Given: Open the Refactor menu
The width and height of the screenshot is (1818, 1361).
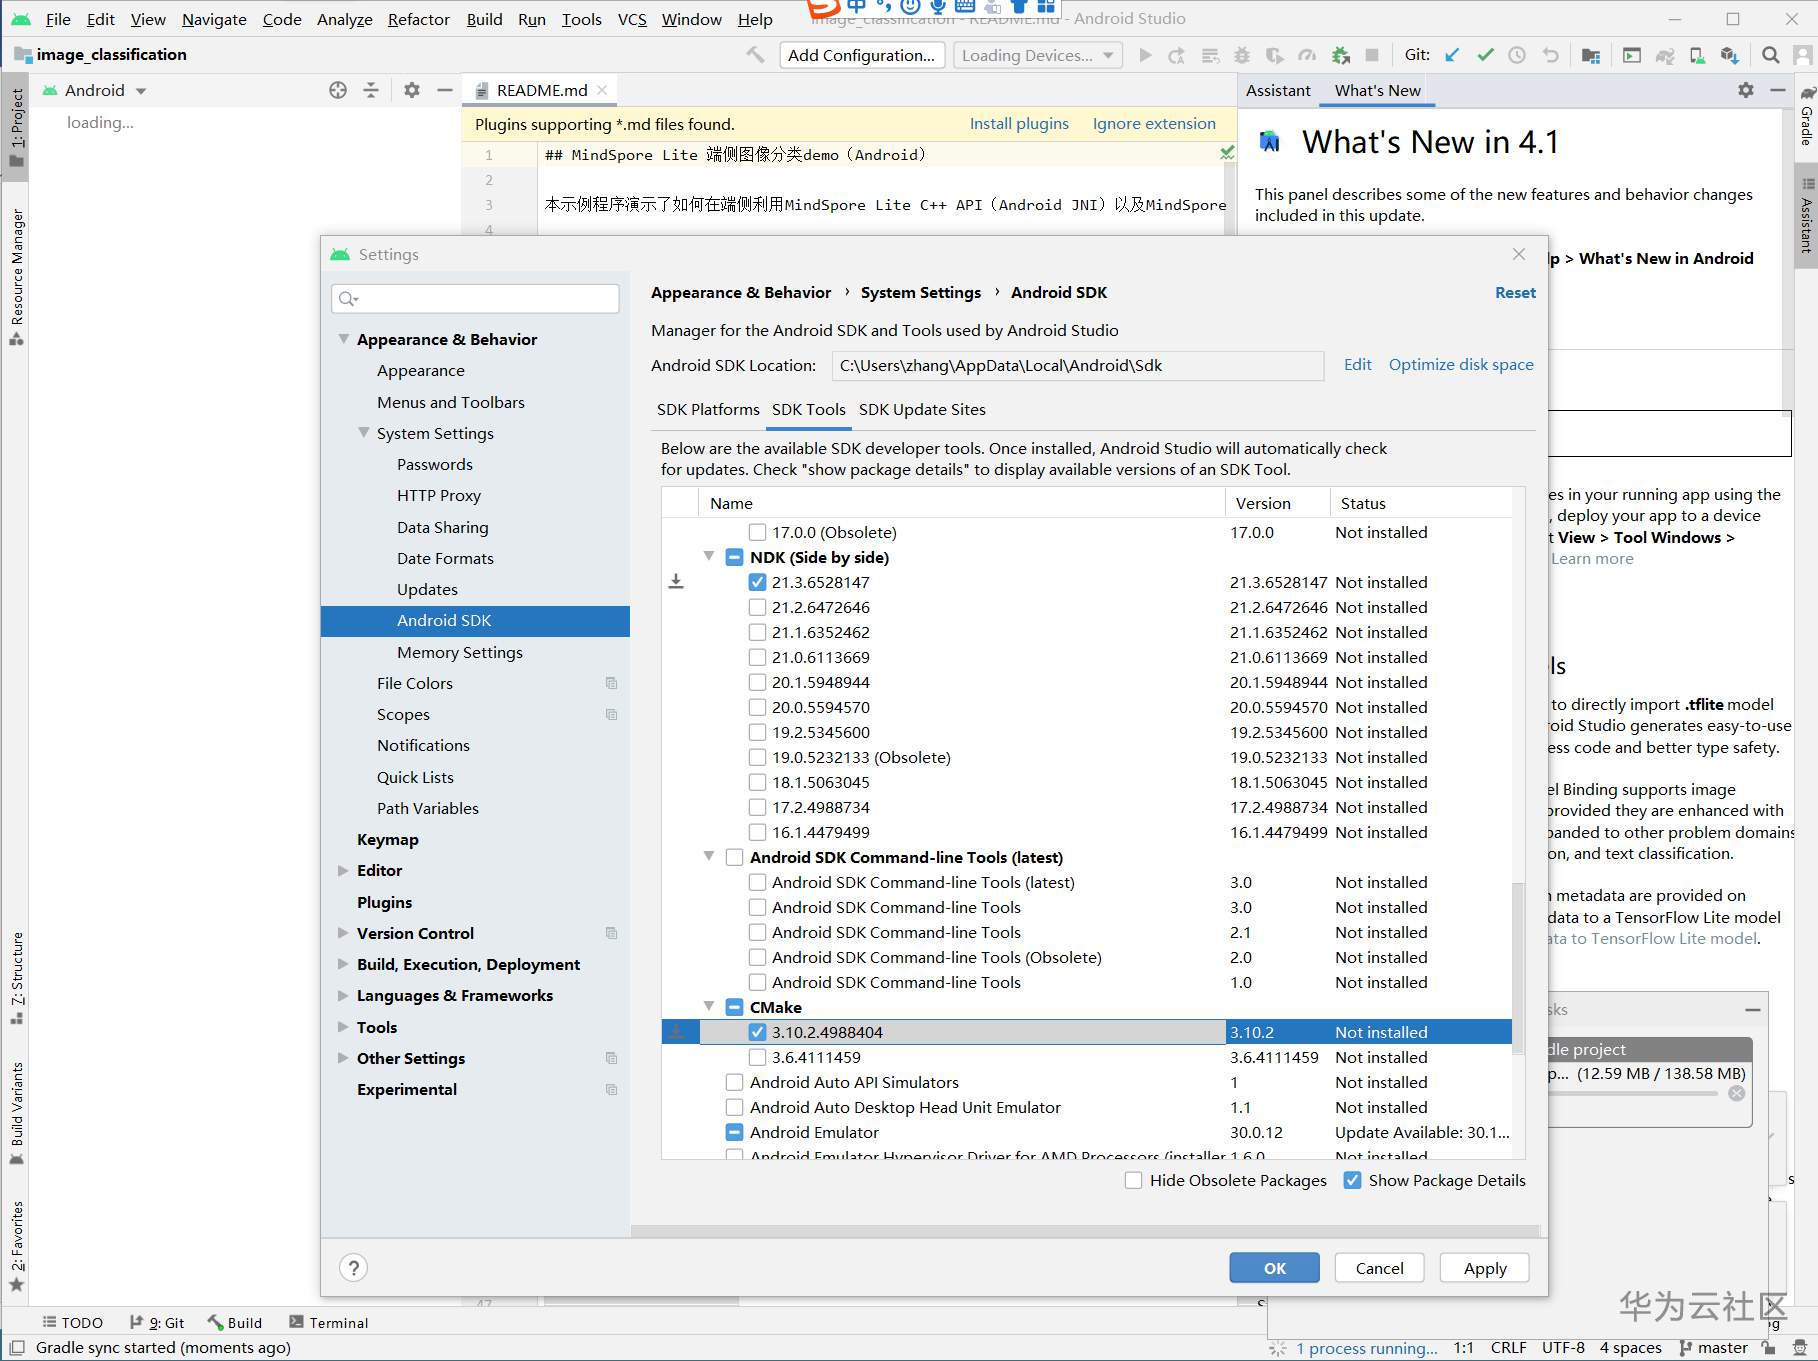Looking at the screenshot, I should (418, 19).
